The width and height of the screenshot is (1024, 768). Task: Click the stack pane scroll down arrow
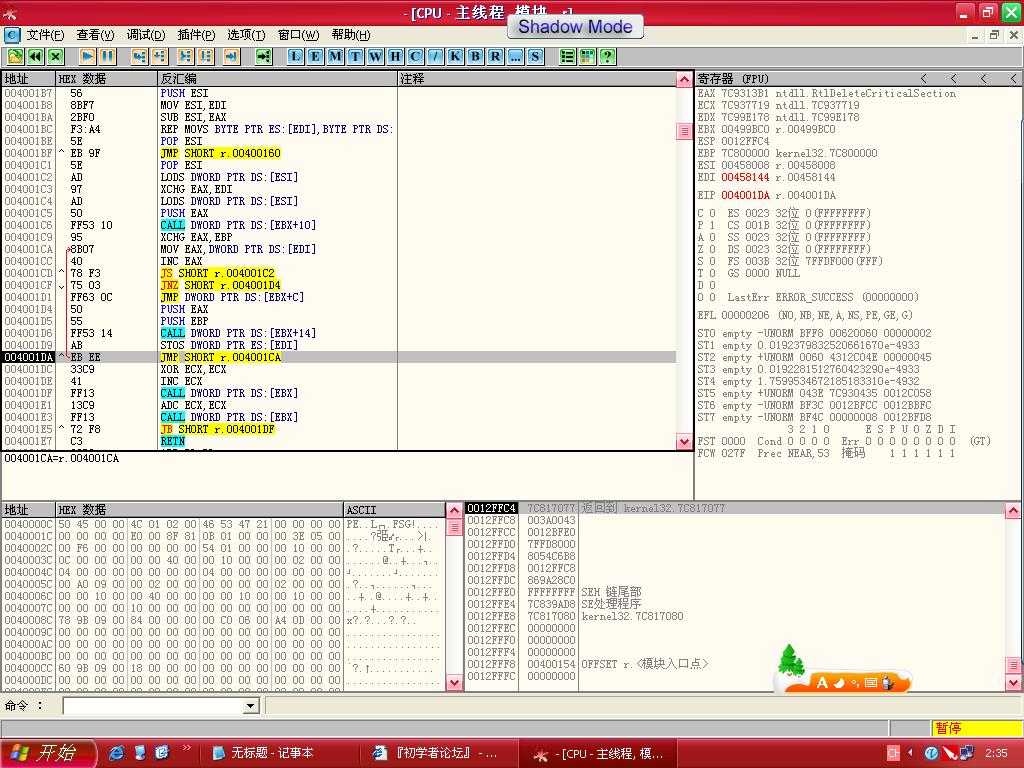click(1013, 682)
